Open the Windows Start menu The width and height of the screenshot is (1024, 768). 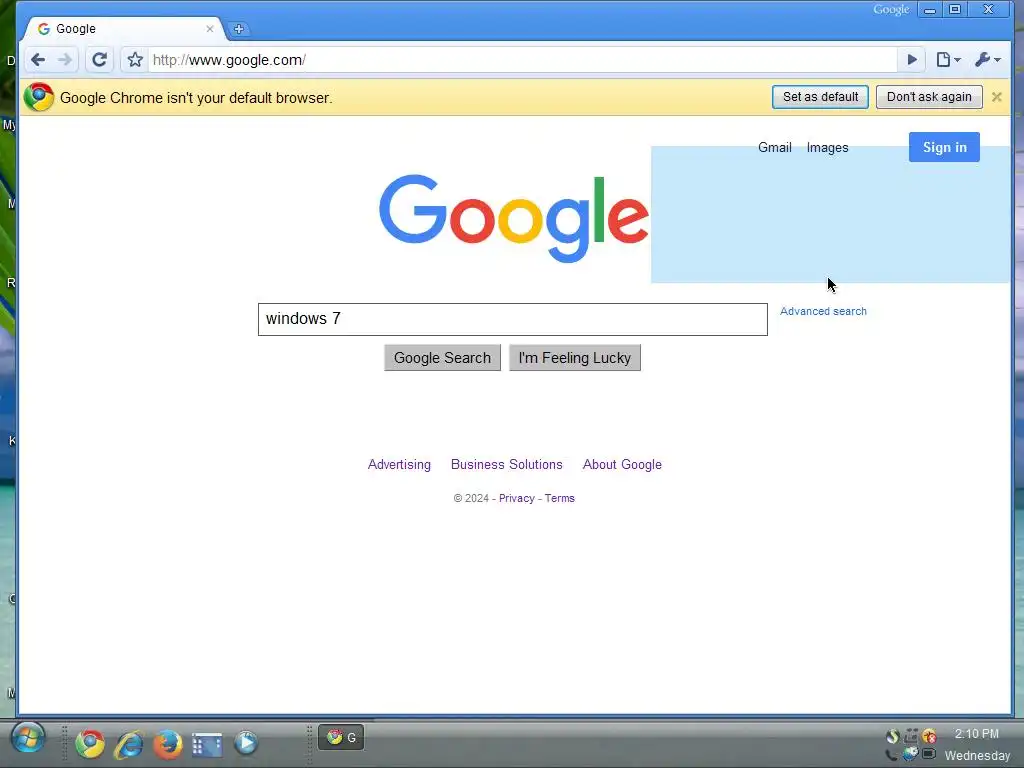(x=27, y=739)
